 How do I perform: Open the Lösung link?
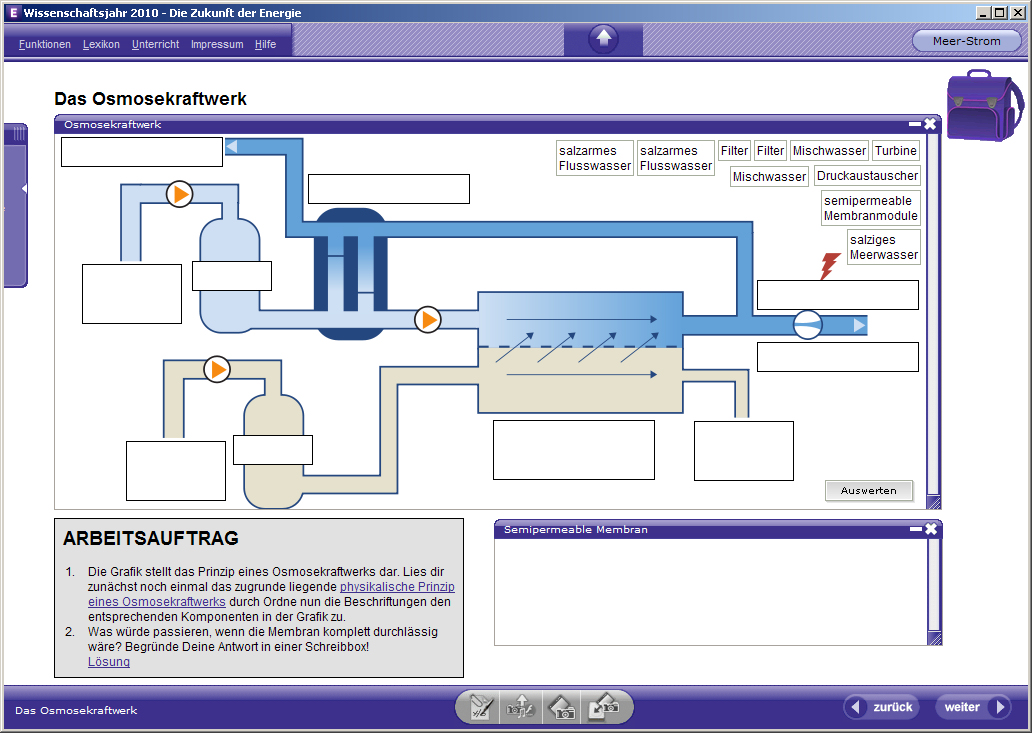coord(109,662)
